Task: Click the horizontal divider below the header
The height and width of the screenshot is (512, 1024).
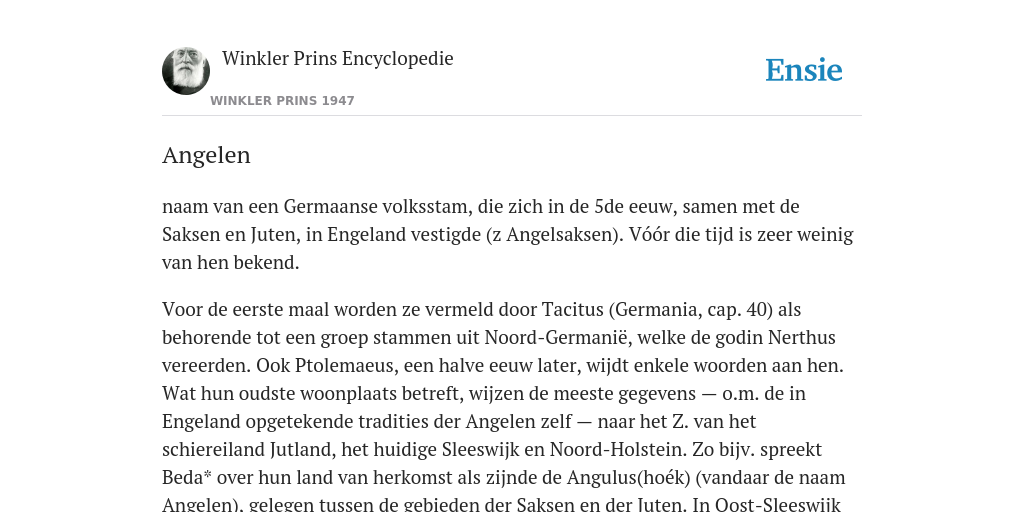Action: click(x=512, y=116)
